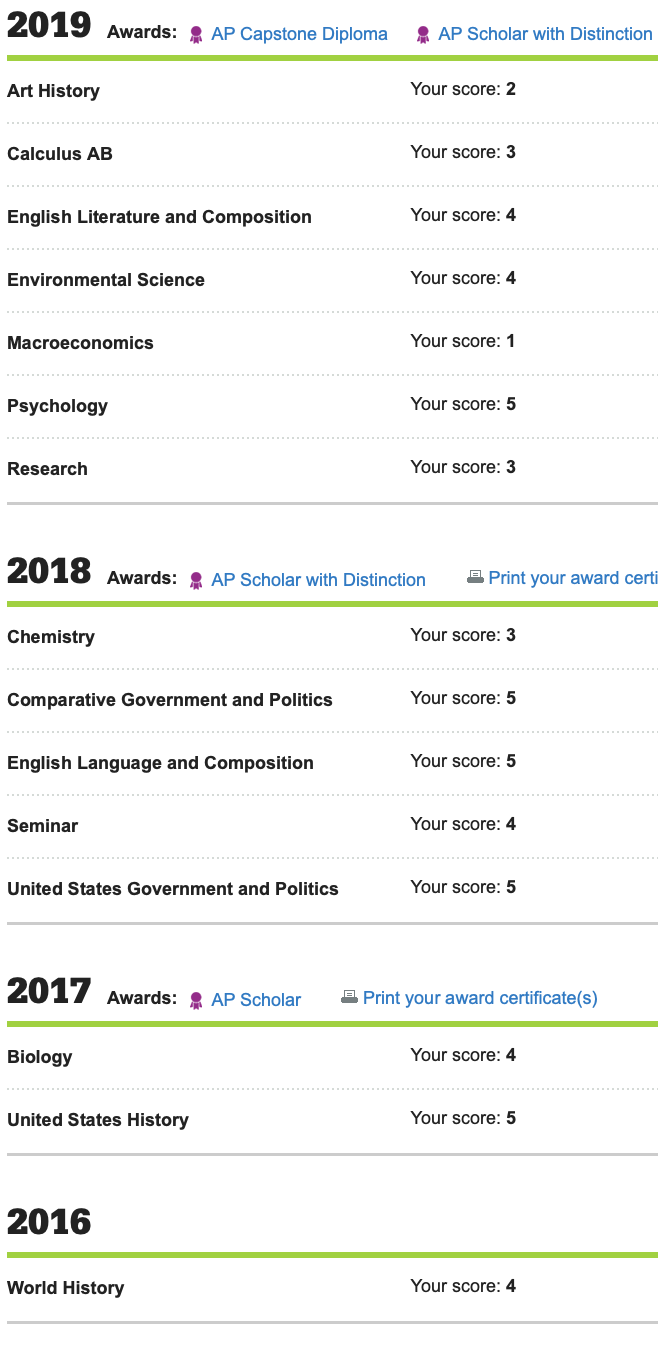Image resolution: width=658 pixels, height=1352 pixels.
Task: Open the AP Capstone Diploma award link
Action: coord(299,34)
